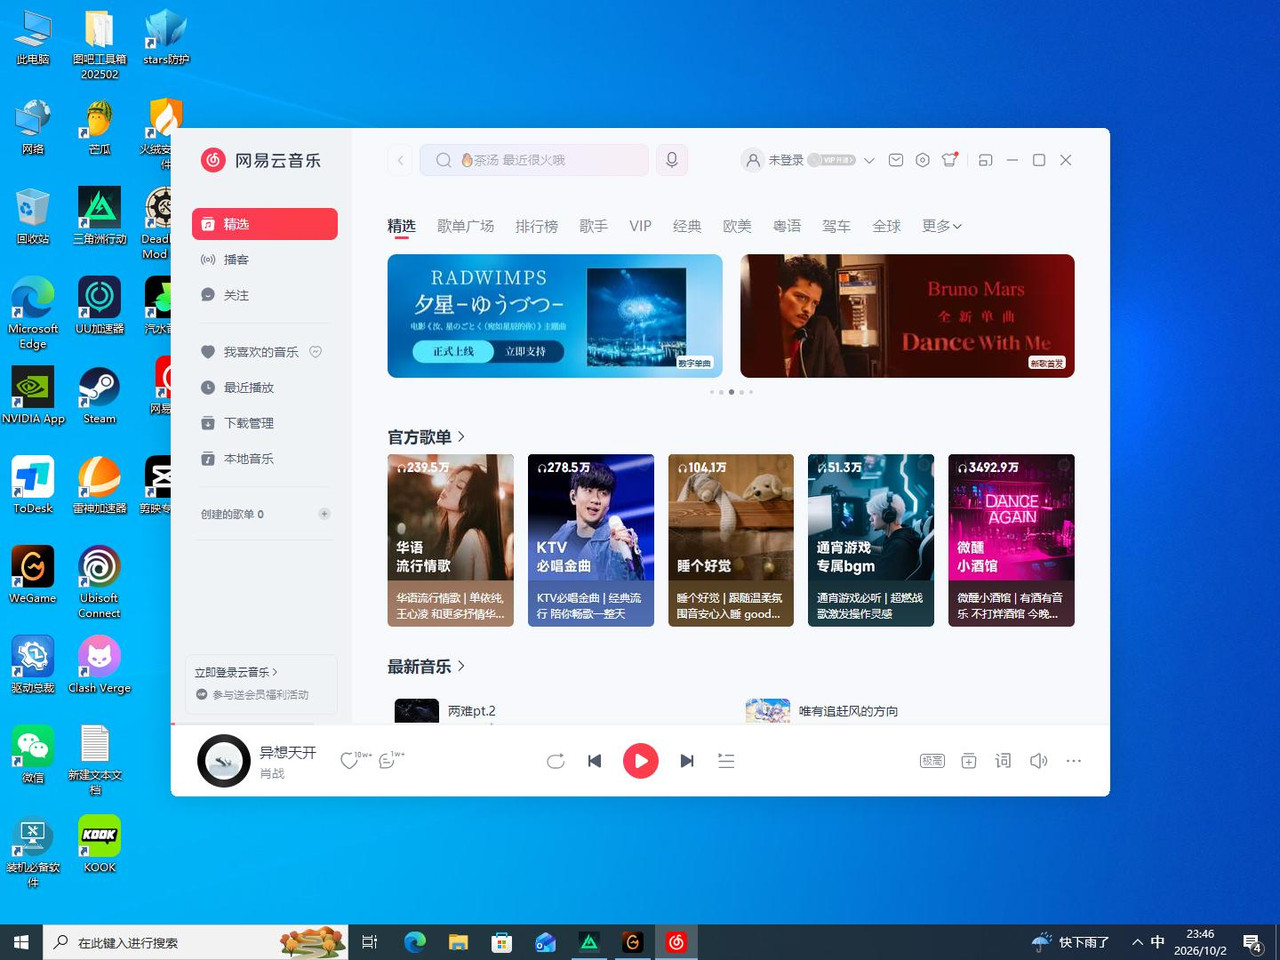The width and height of the screenshot is (1280, 960).
Task: Open comments for the current song
Action: [x=388, y=761]
